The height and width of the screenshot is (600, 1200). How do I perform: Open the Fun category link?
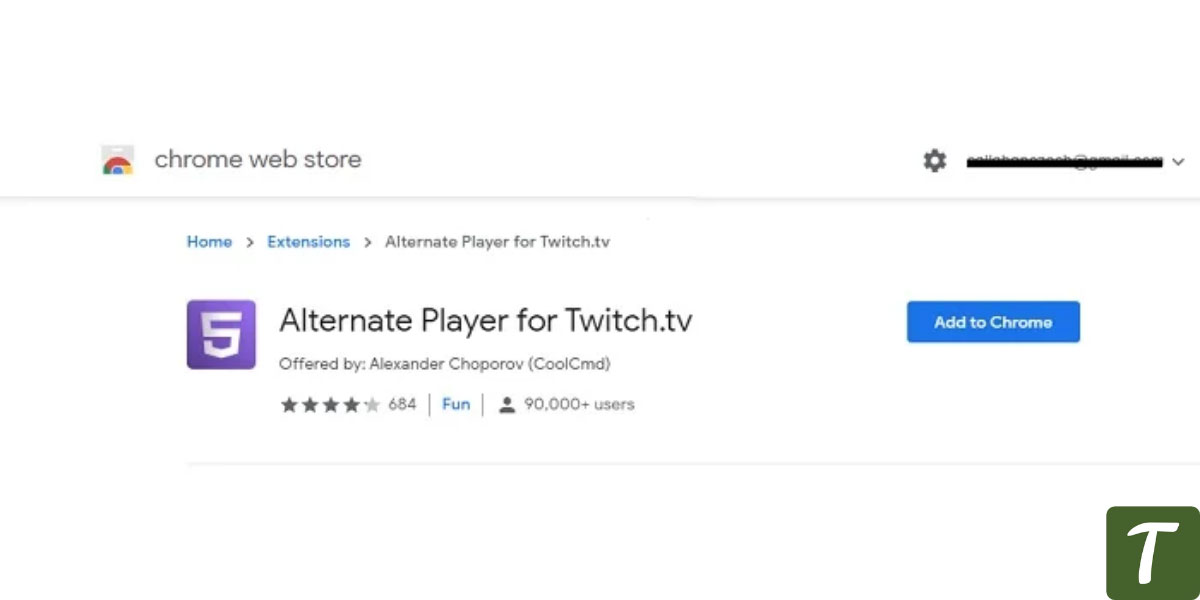[456, 405]
